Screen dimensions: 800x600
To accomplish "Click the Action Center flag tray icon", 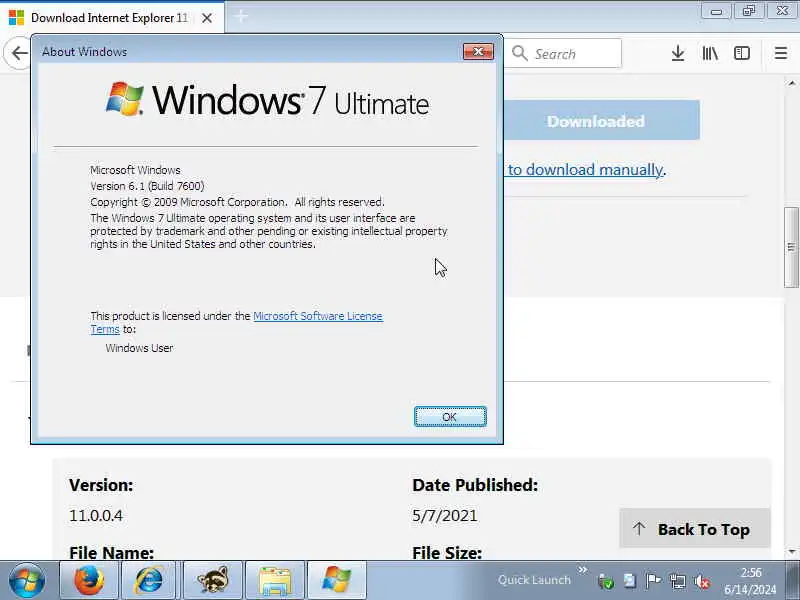I will tap(653, 581).
